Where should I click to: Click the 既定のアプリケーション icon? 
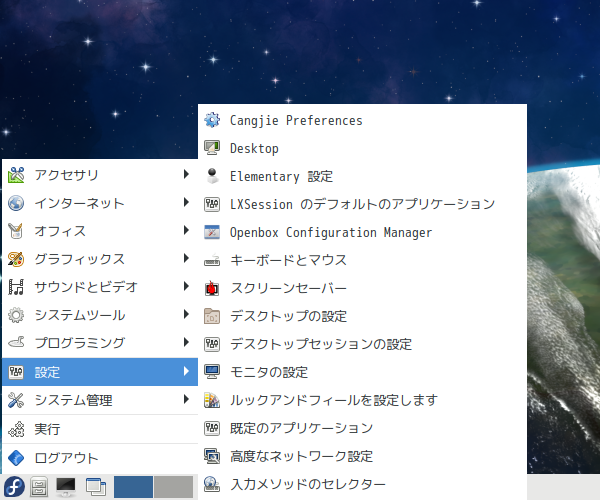(x=212, y=428)
